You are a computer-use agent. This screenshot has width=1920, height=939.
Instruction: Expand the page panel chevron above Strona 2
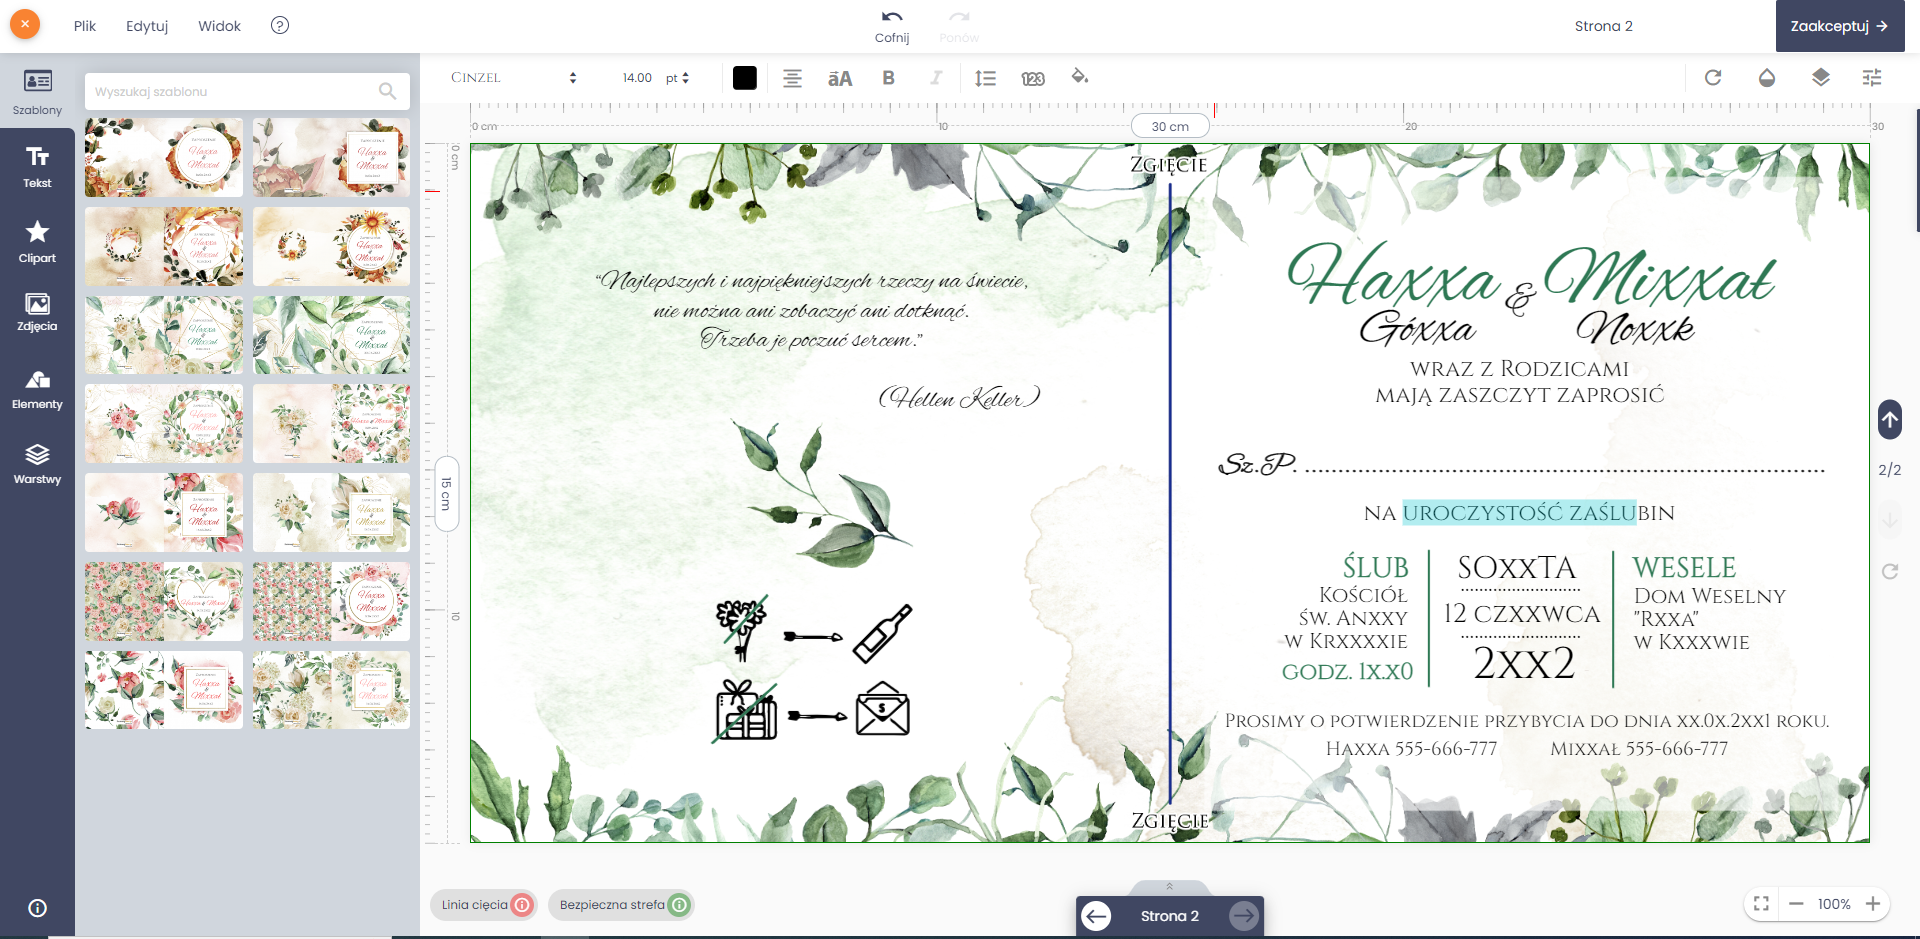pyautogui.click(x=1169, y=887)
